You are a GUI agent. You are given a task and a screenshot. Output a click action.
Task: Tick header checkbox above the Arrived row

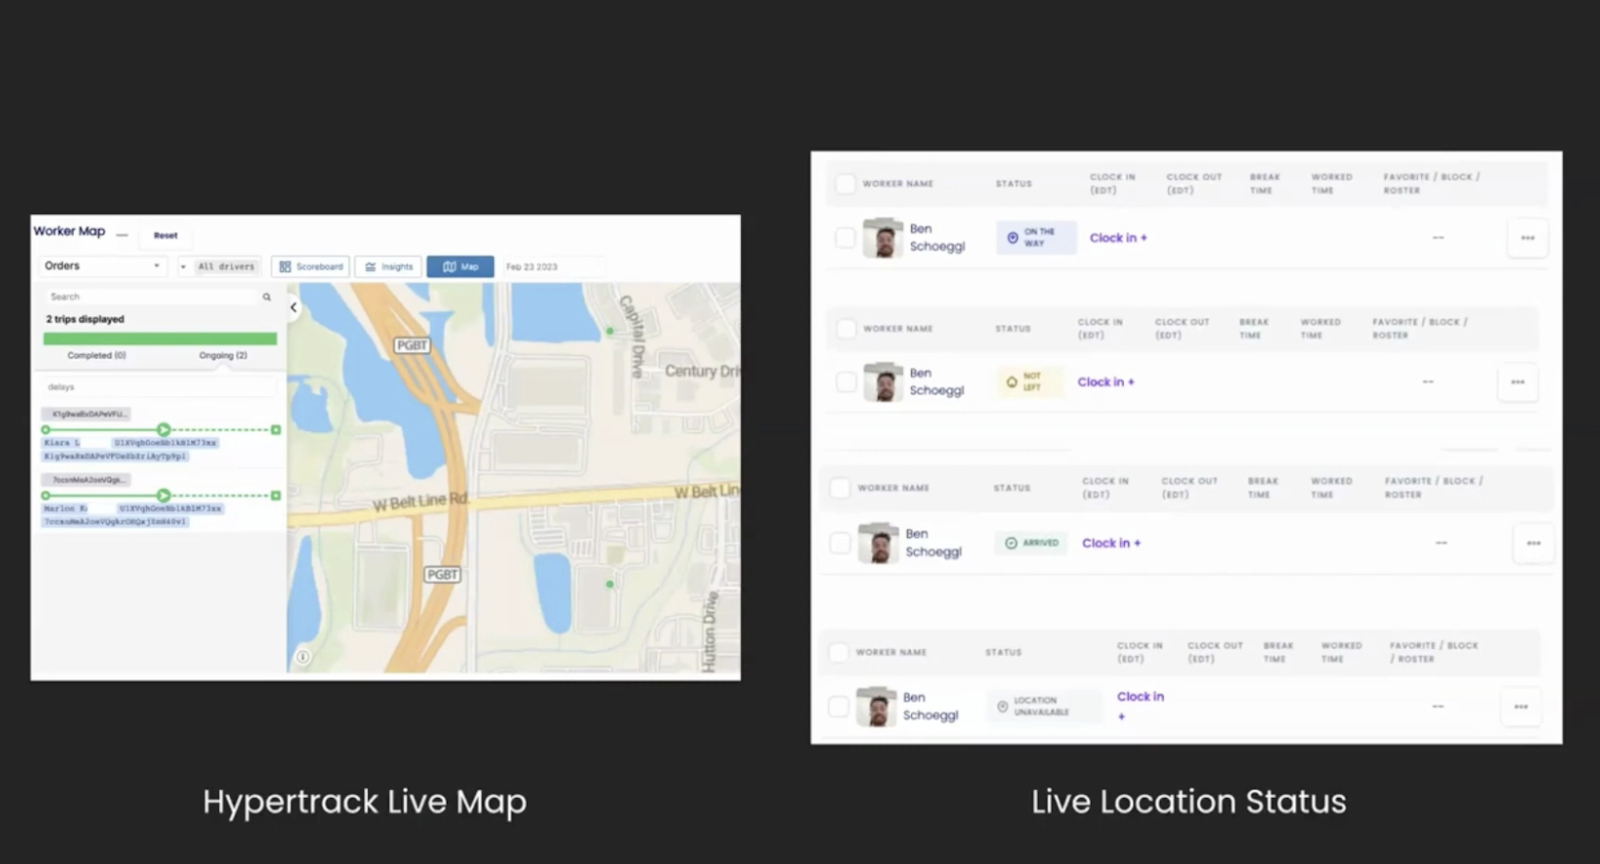click(x=840, y=487)
